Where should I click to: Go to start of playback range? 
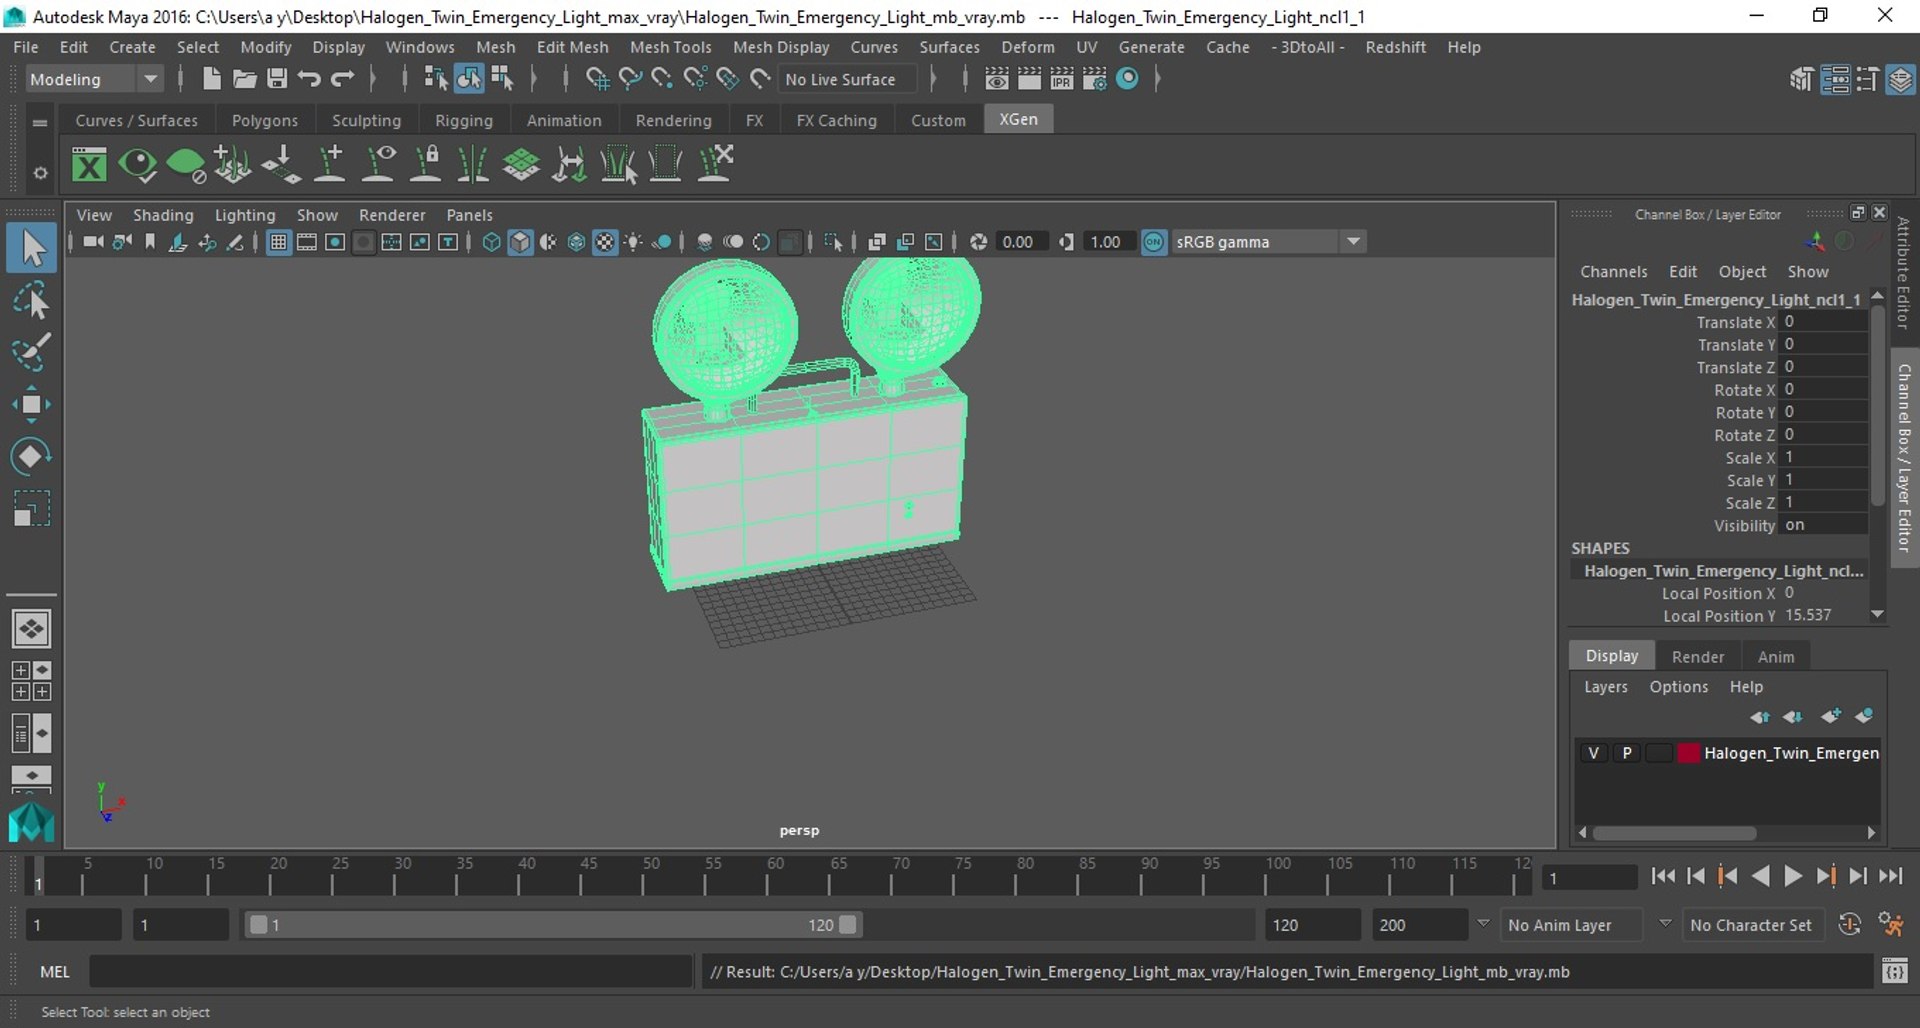(x=1663, y=877)
